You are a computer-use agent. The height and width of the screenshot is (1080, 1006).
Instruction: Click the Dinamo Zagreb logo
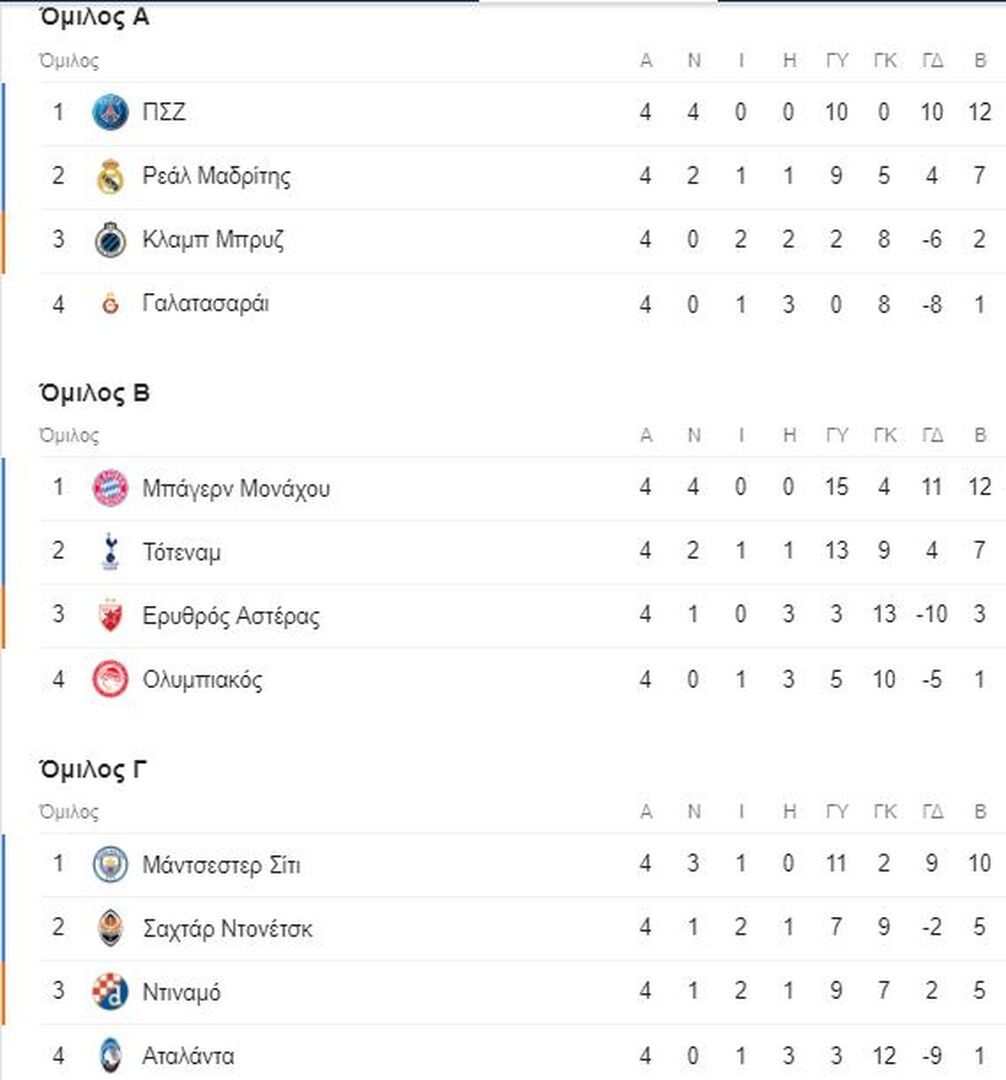[x=110, y=992]
